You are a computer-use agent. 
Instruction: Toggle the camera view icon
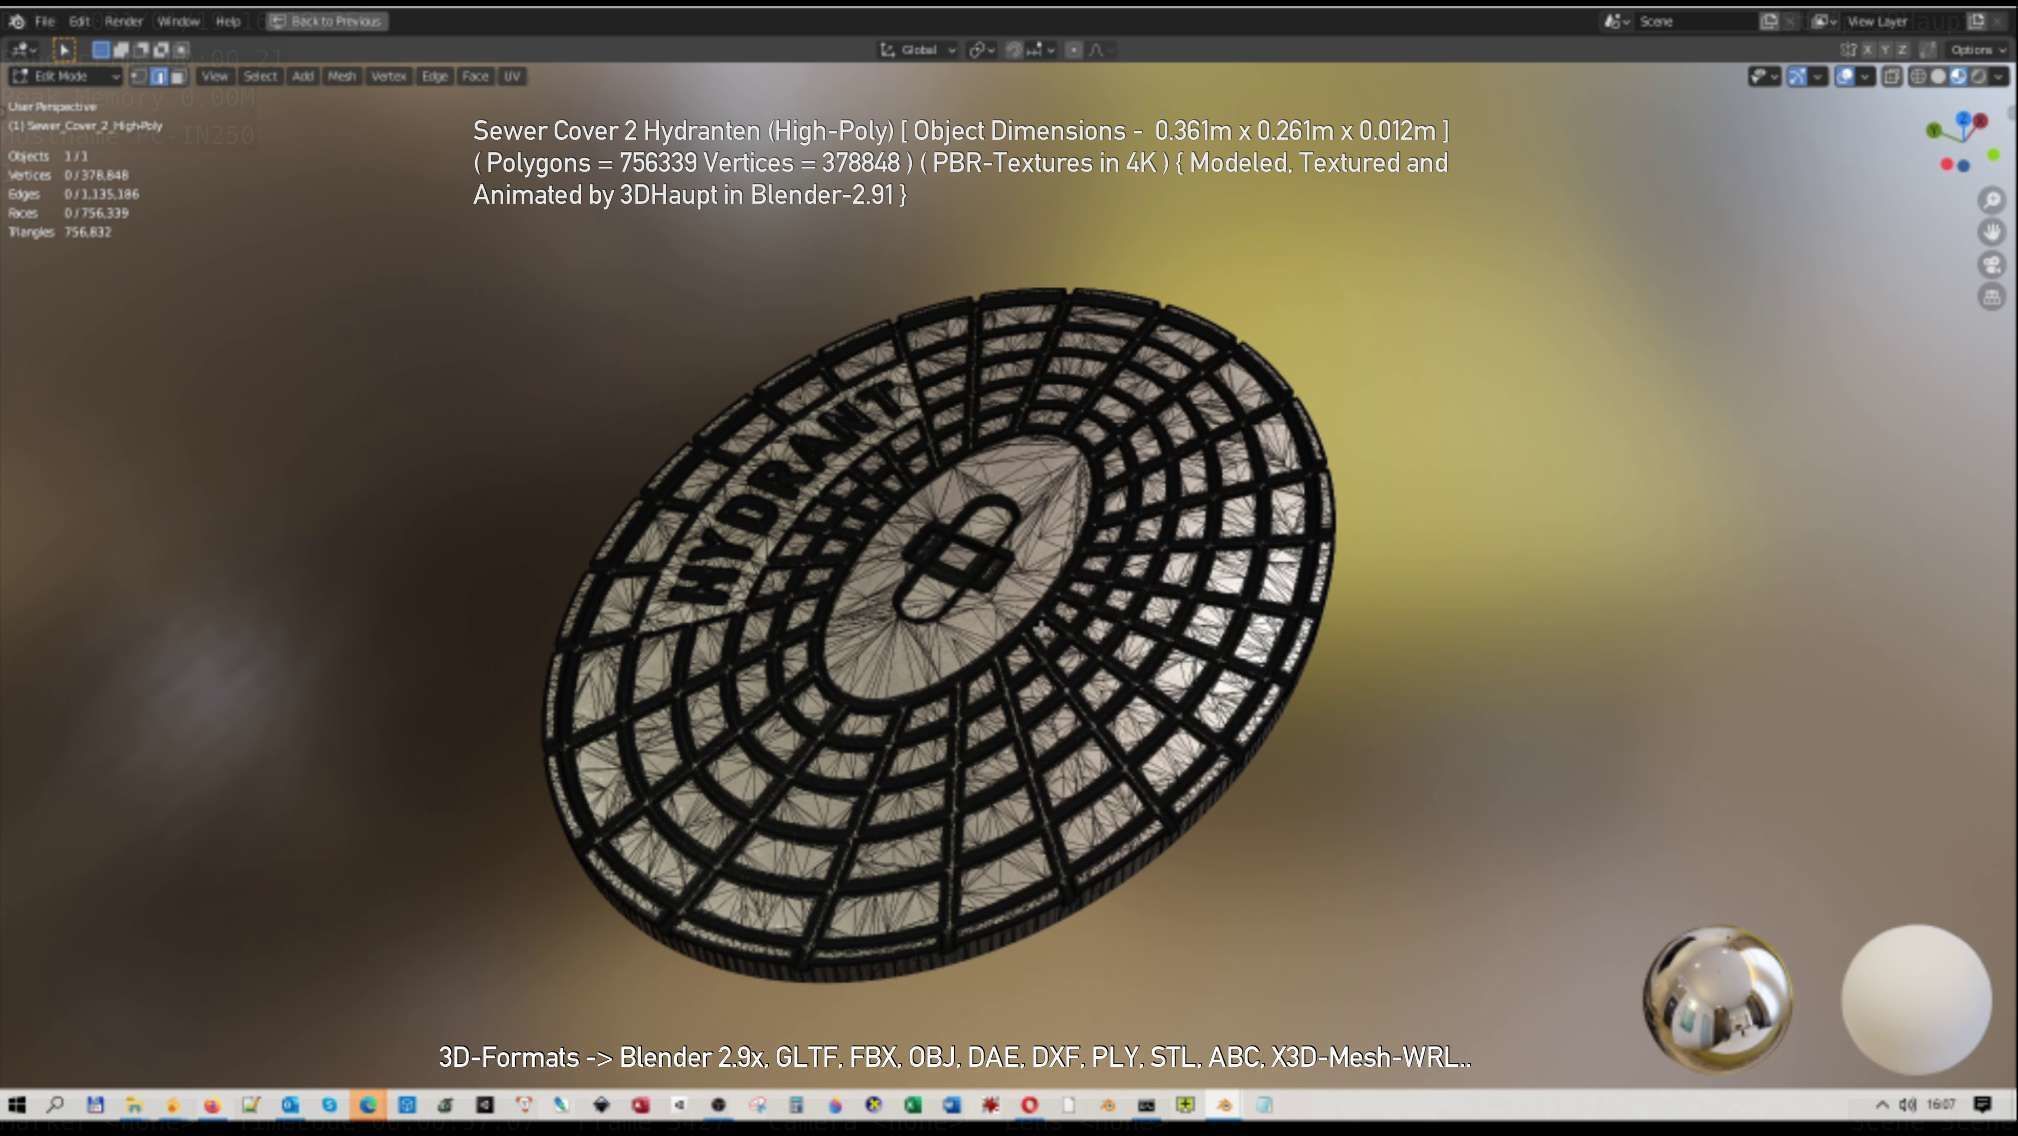tap(1991, 265)
